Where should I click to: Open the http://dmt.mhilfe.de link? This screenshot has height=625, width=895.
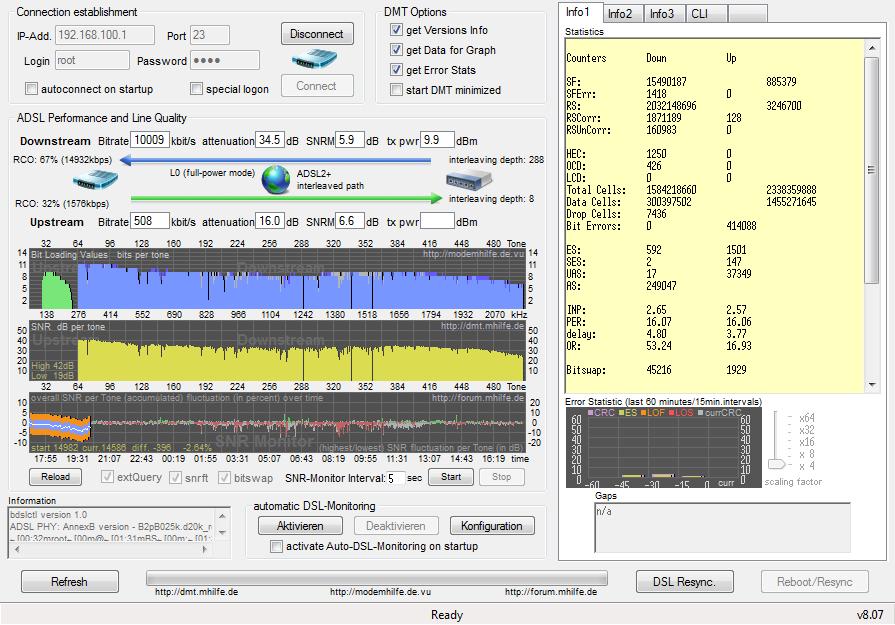tap(196, 592)
